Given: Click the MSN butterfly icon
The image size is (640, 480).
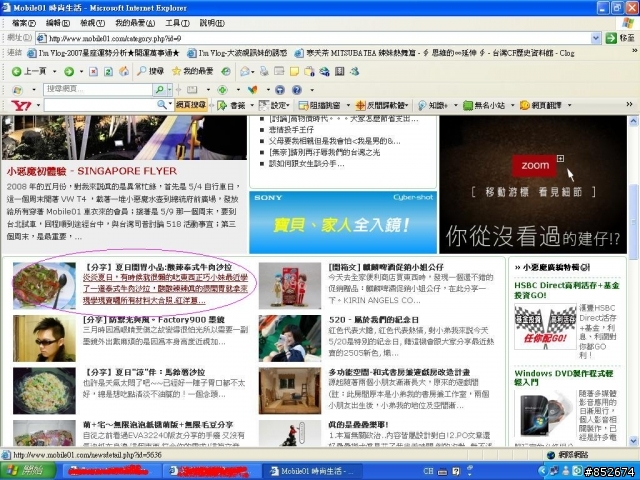Looking at the screenshot, I should click(x=253, y=89).
